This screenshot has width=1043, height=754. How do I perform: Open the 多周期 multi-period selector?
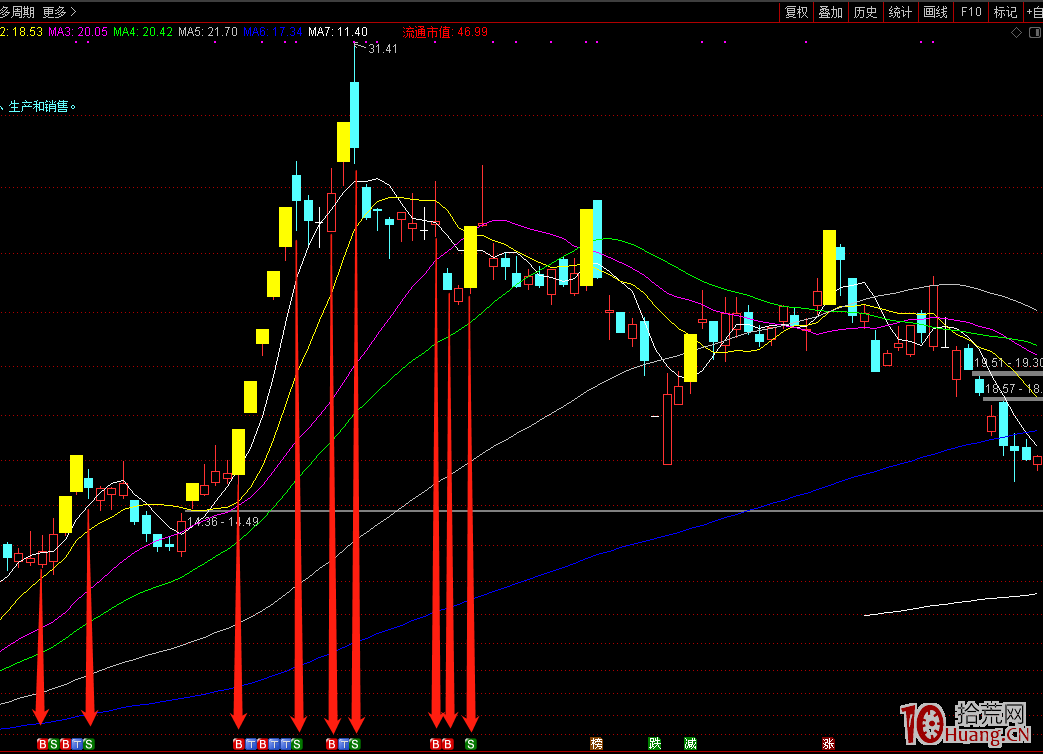coord(17,12)
